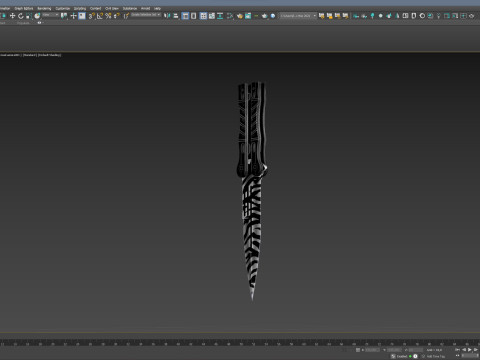The height and width of the screenshot is (360, 480).
Task: Open the project path dropdown
Action: click(298, 16)
